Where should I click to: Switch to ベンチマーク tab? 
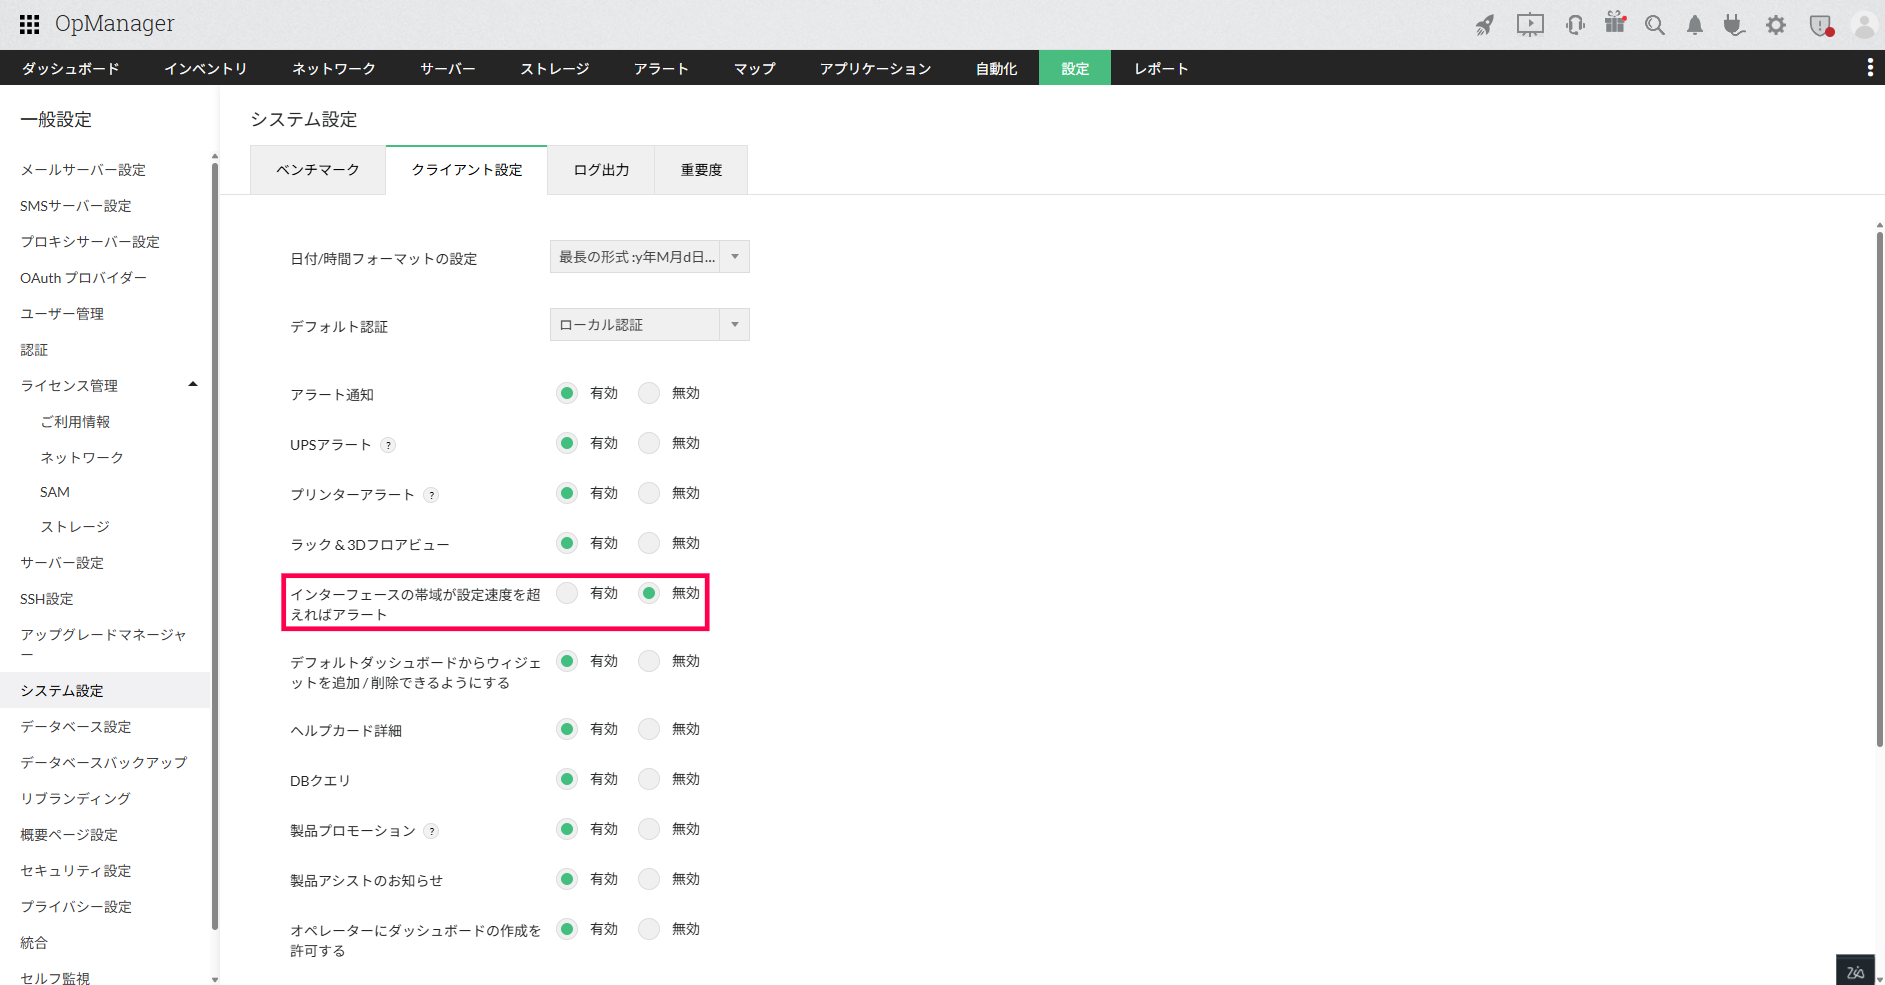point(318,170)
